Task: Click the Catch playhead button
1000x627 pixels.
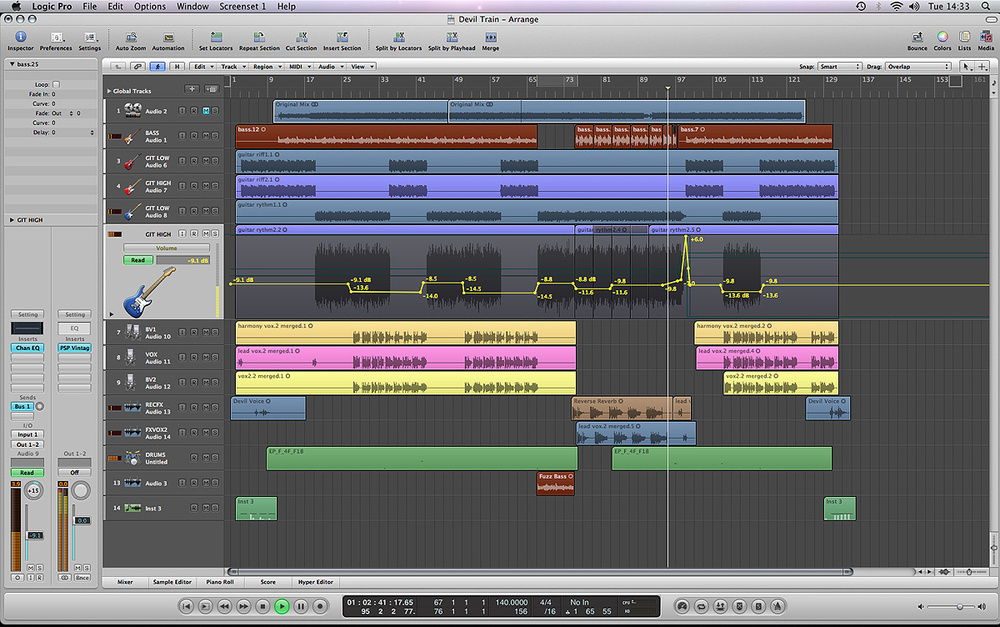Action: pyautogui.click(x=158, y=66)
